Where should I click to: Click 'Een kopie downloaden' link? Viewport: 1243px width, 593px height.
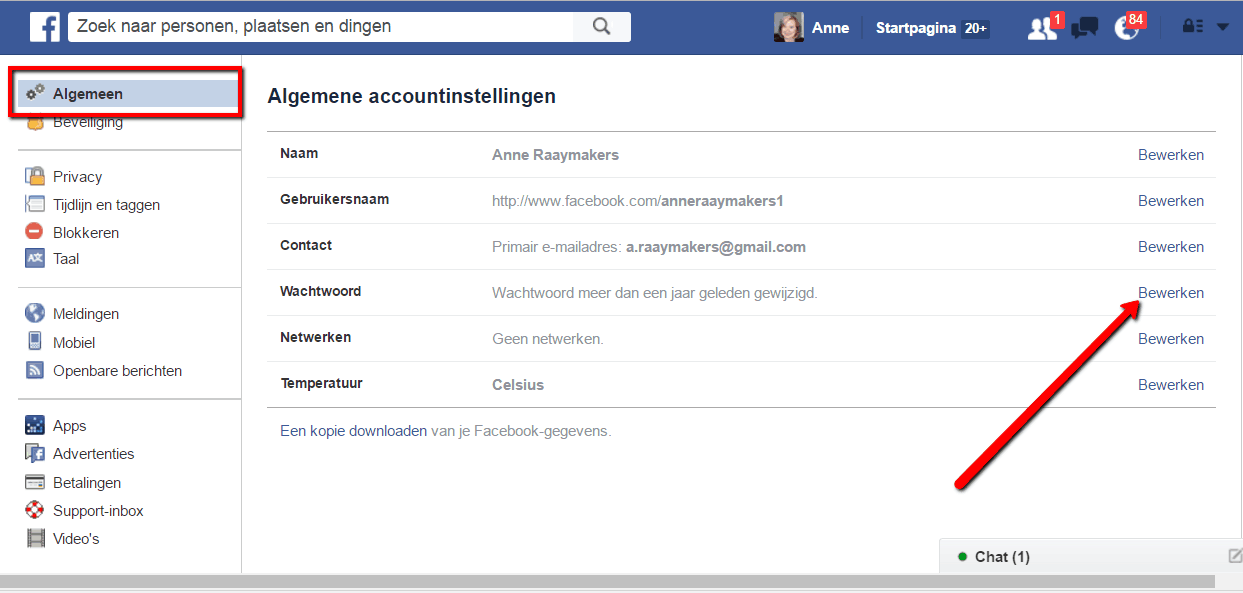tap(353, 431)
